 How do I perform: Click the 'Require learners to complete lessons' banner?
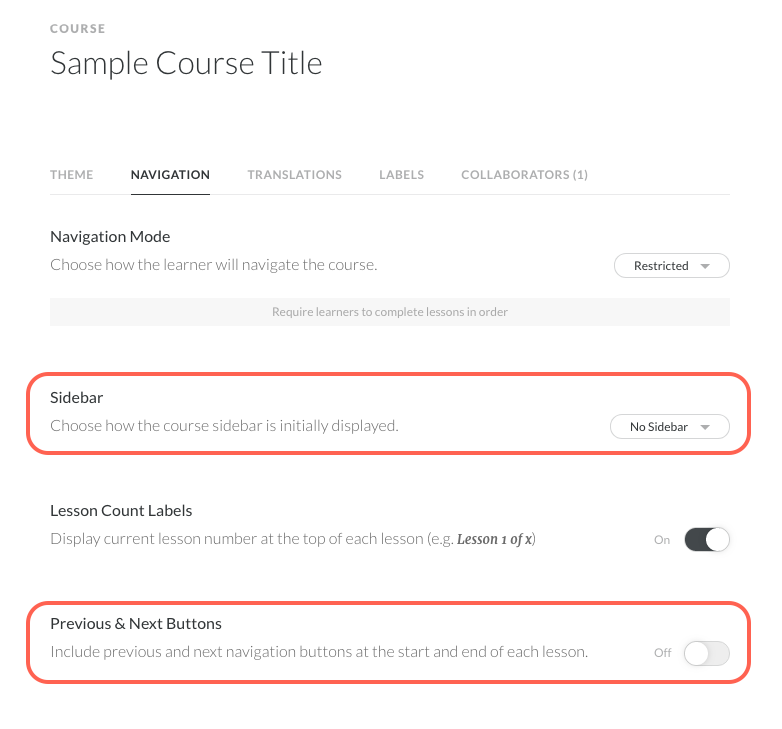click(390, 312)
